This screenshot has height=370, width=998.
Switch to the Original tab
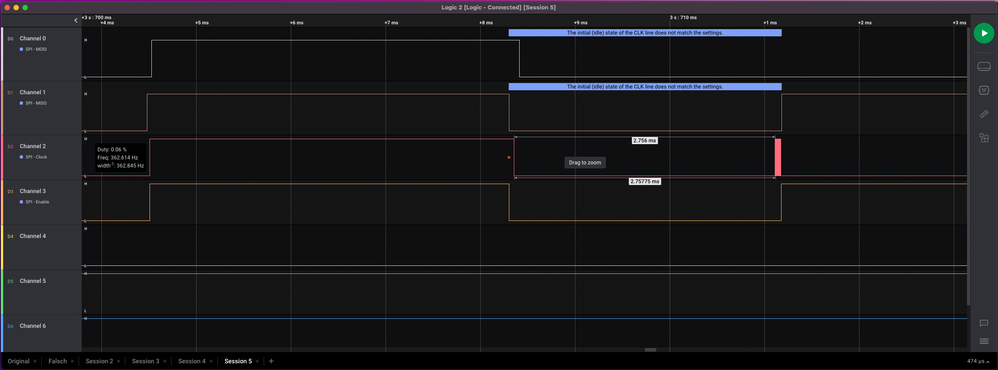pyautogui.click(x=18, y=361)
